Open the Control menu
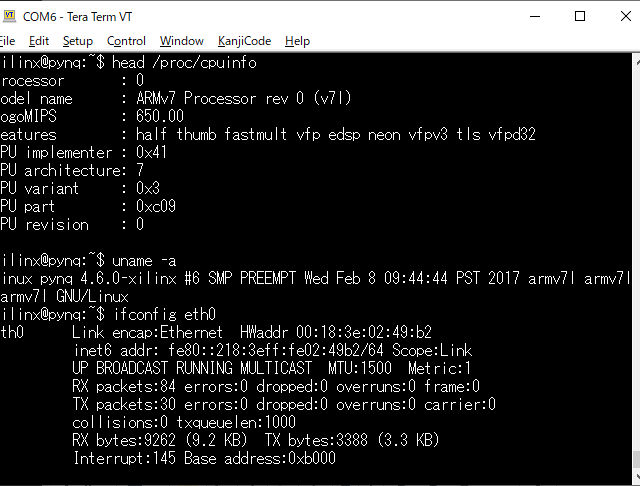This screenshot has width=640, height=486. [x=126, y=41]
